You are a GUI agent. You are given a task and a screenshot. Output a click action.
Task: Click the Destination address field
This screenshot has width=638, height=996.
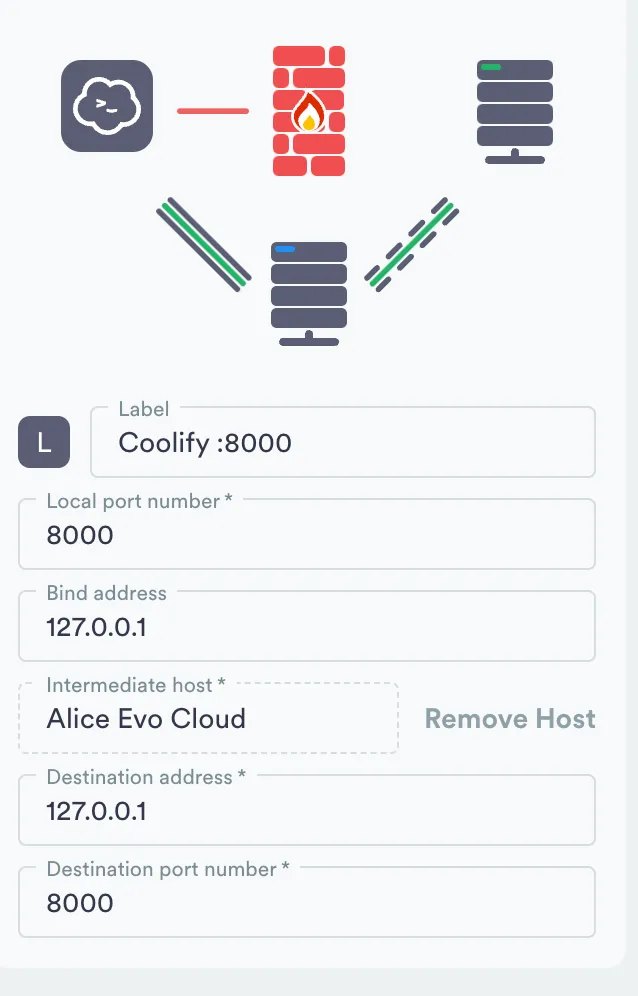307,810
